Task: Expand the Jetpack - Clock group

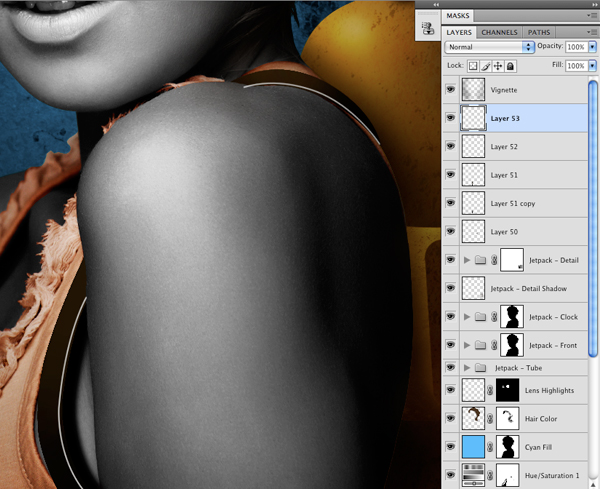Action: 467,316
